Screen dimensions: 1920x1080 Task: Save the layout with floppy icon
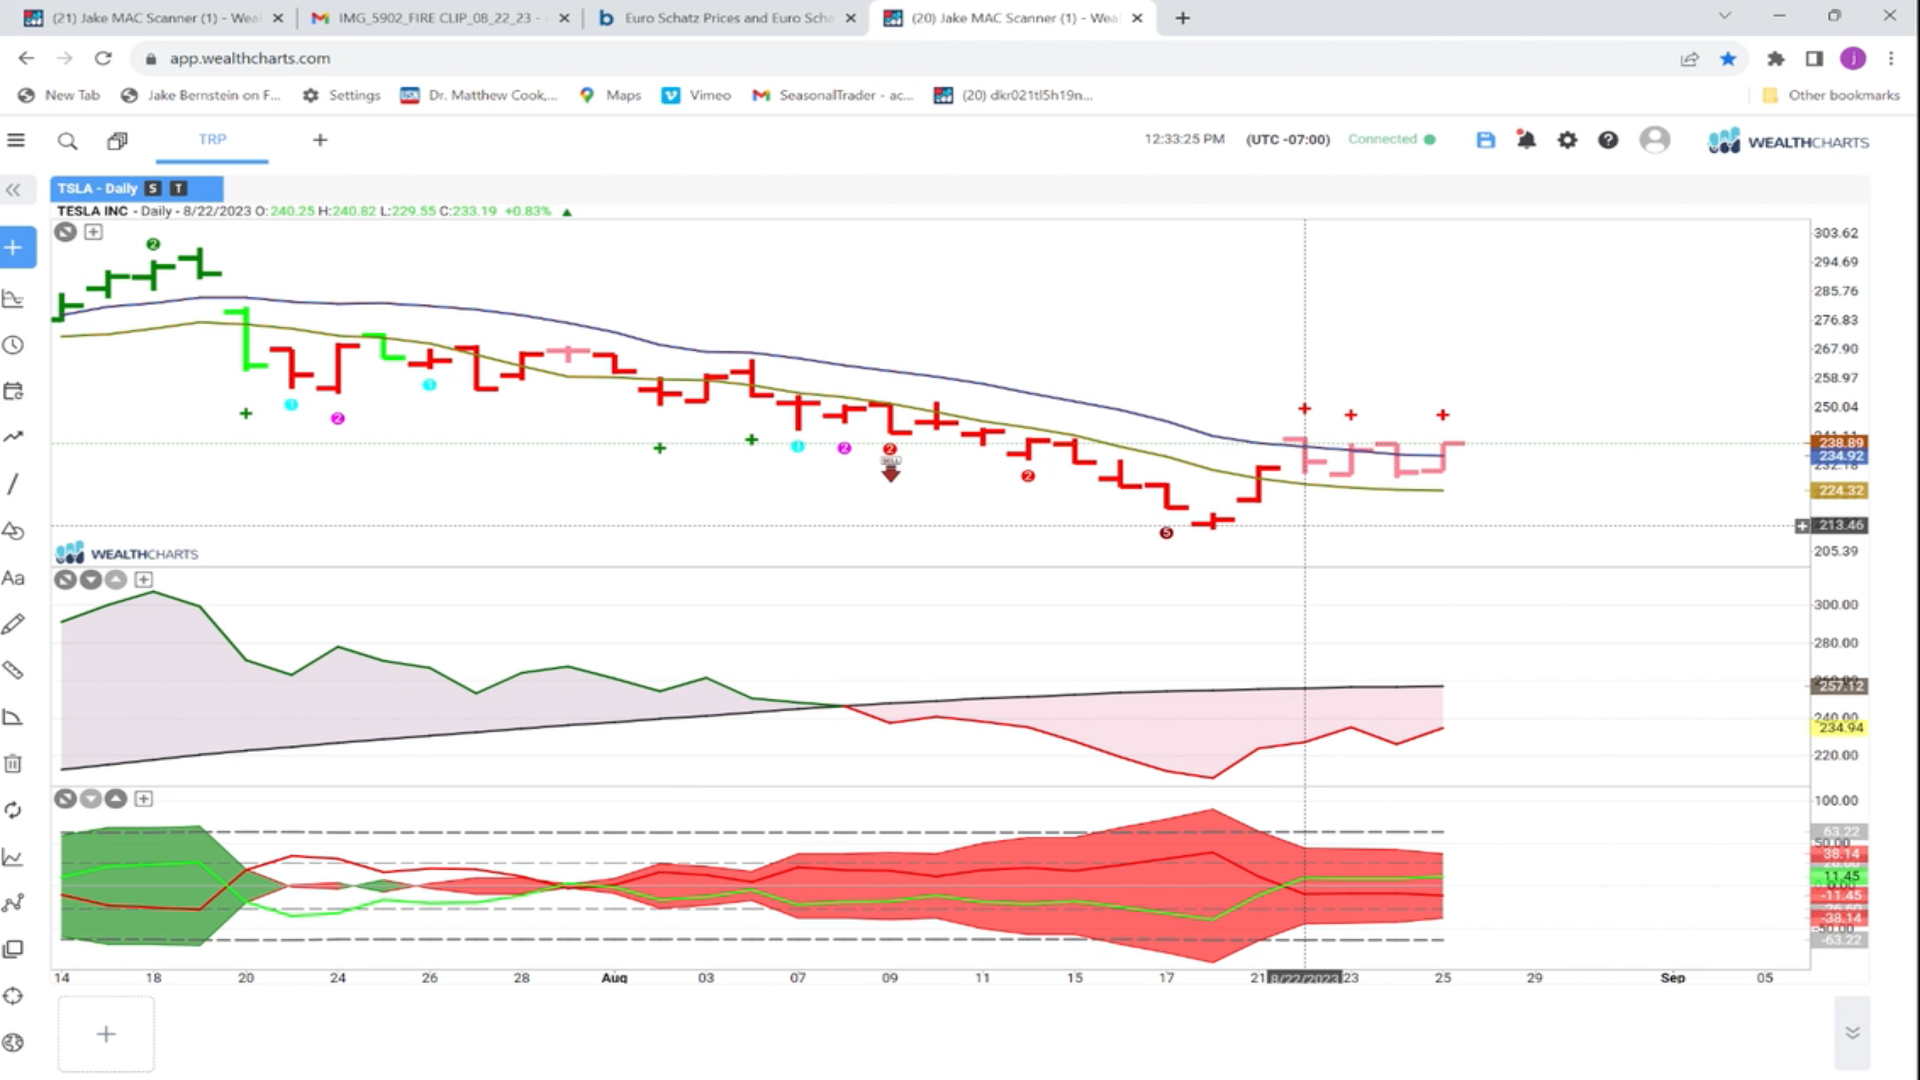tap(1485, 140)
